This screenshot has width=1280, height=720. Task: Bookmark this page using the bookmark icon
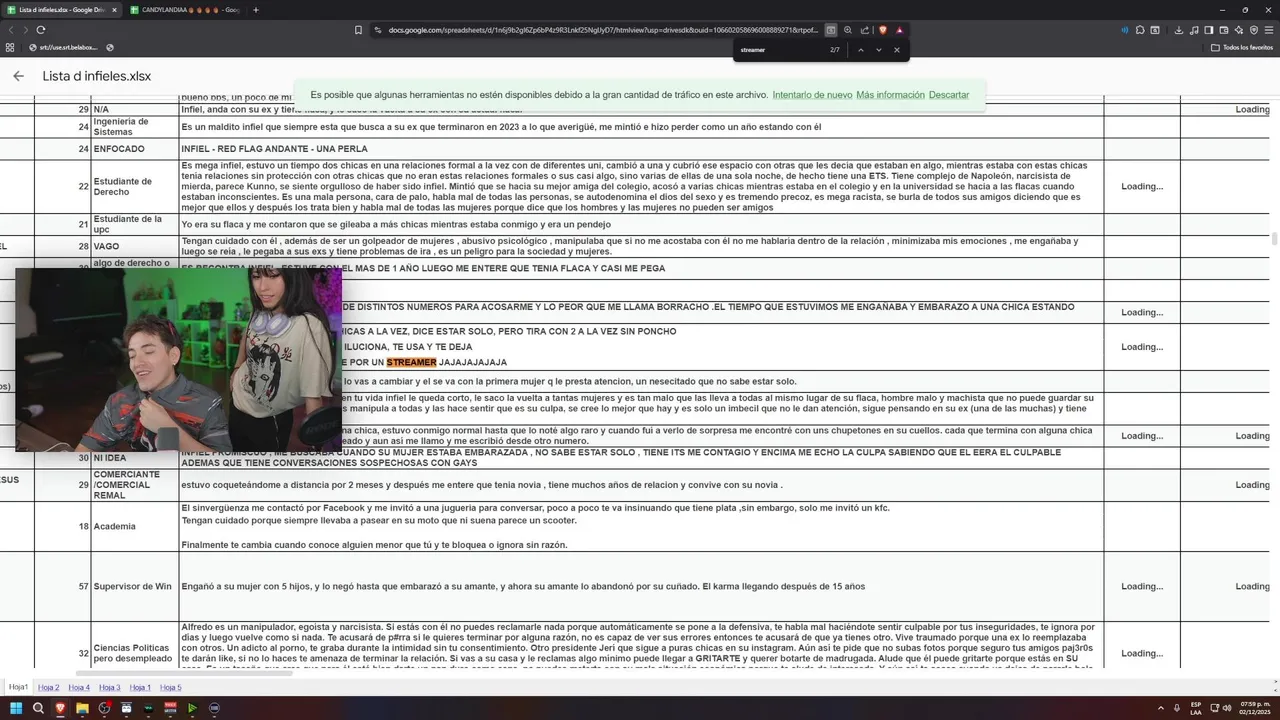click(358, 30)
